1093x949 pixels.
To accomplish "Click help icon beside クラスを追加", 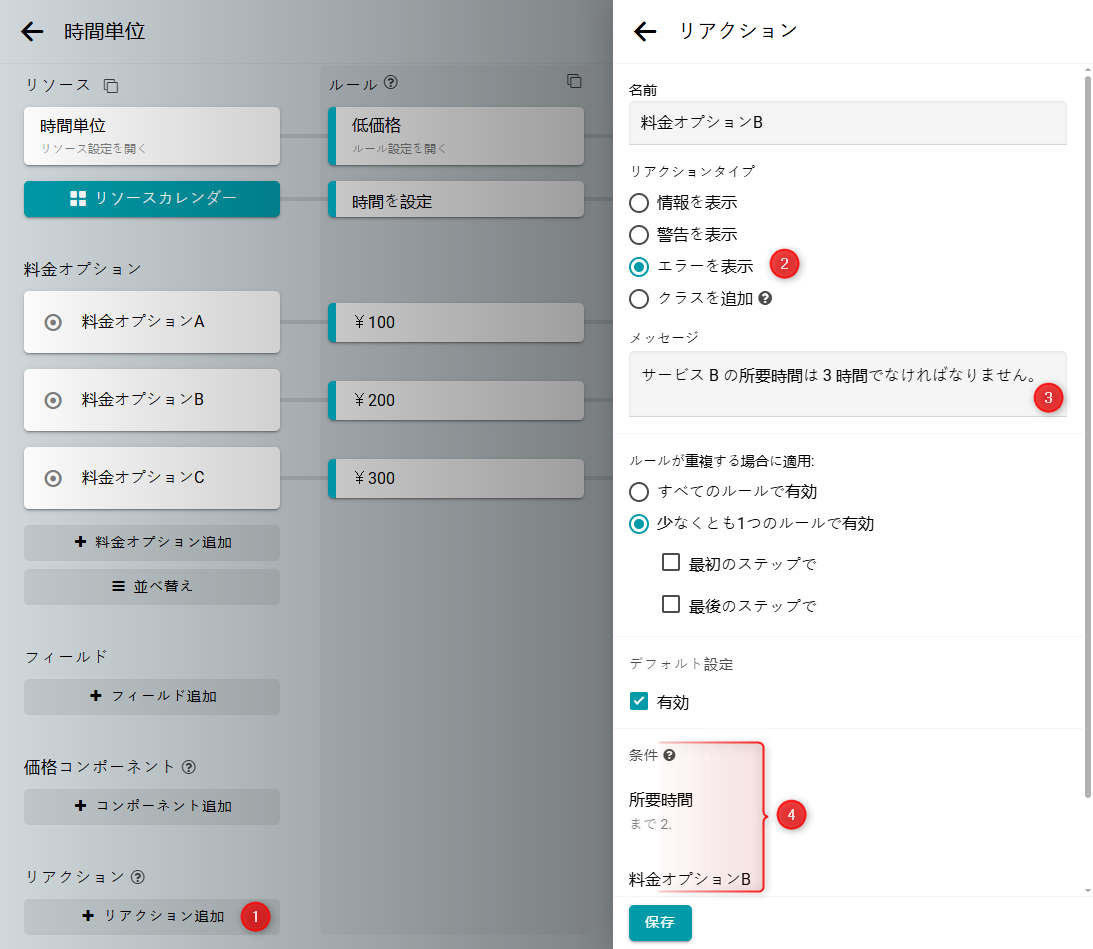I will [765, 298].
